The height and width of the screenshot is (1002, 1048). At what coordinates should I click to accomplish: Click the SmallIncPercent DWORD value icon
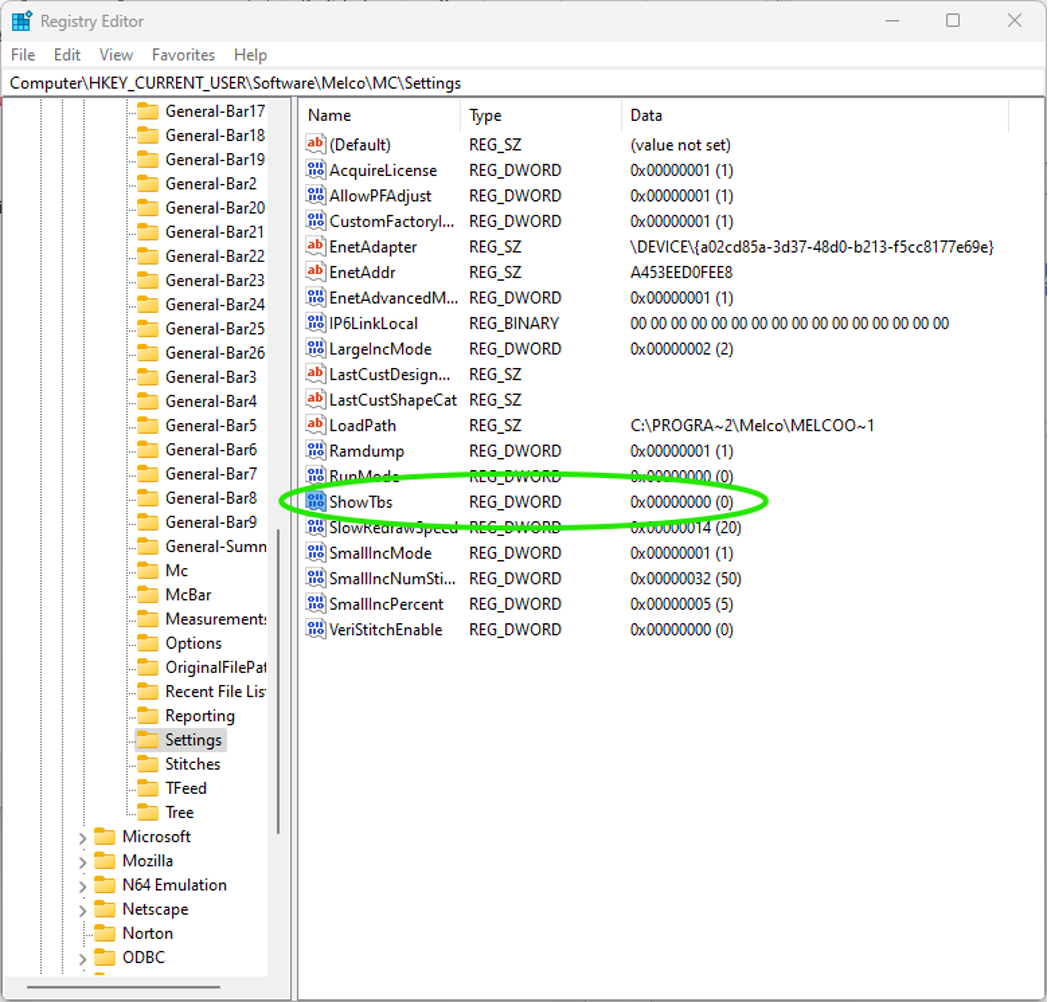(x=315, y=603)
